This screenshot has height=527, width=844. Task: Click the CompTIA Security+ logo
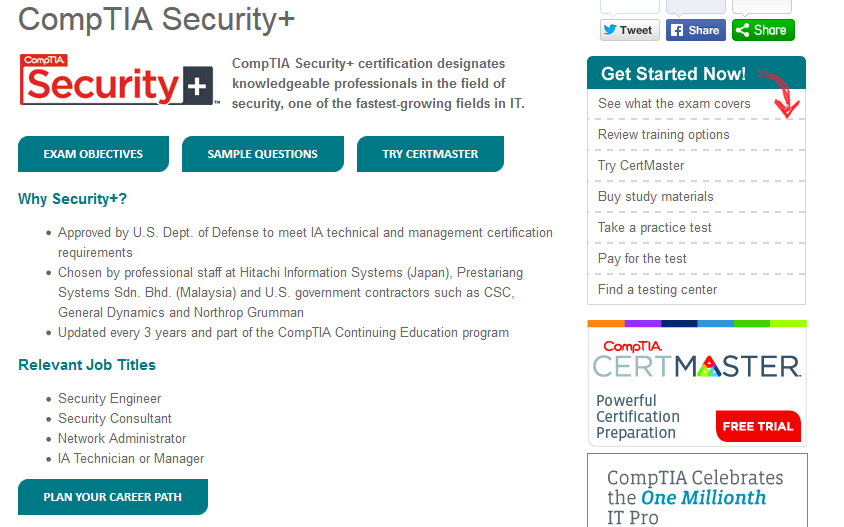[118, 81]
